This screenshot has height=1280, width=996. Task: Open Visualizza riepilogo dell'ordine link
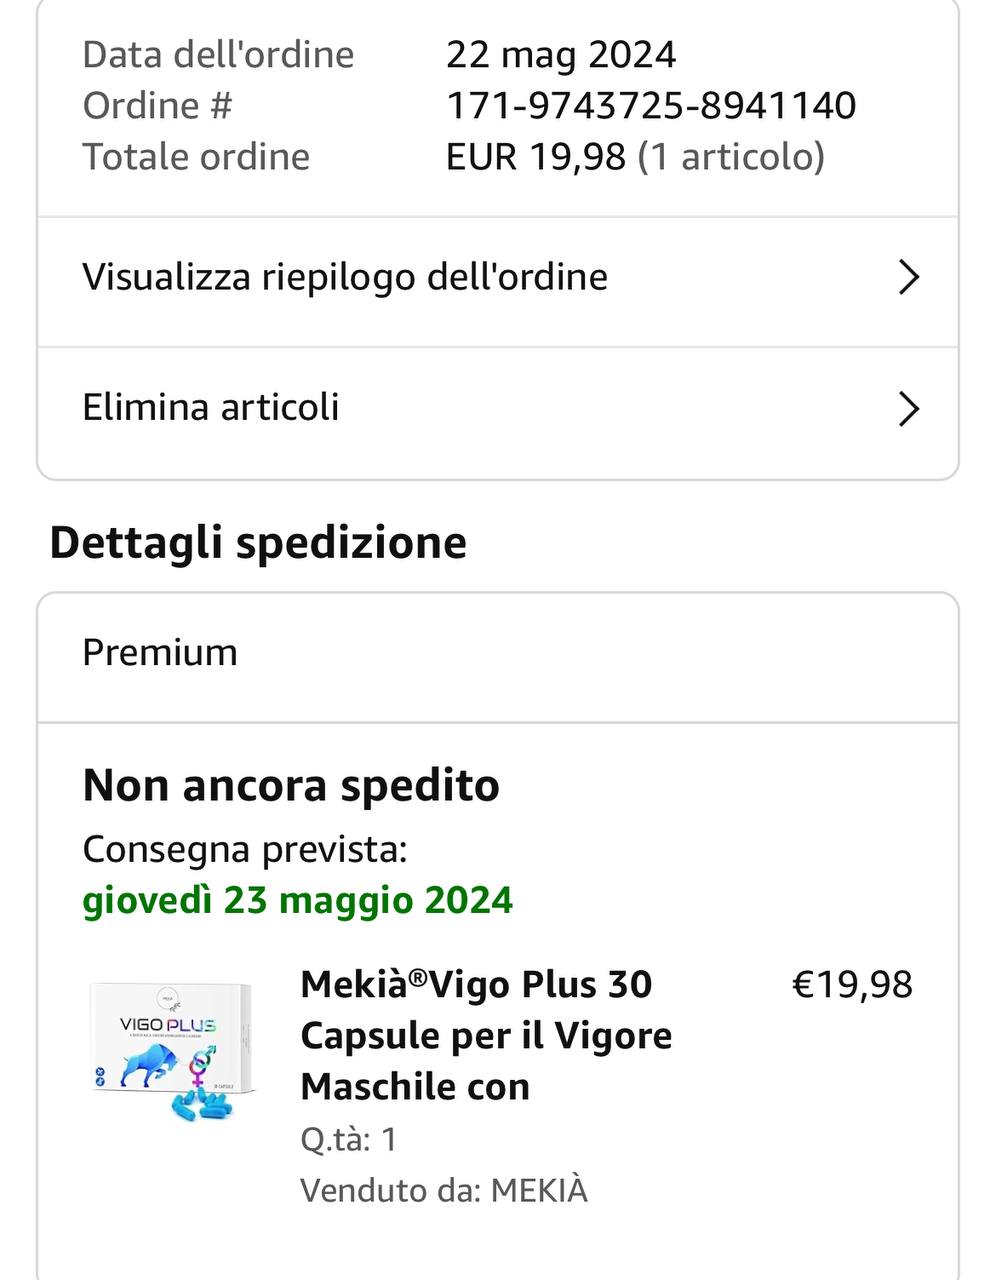click(345, 277)
